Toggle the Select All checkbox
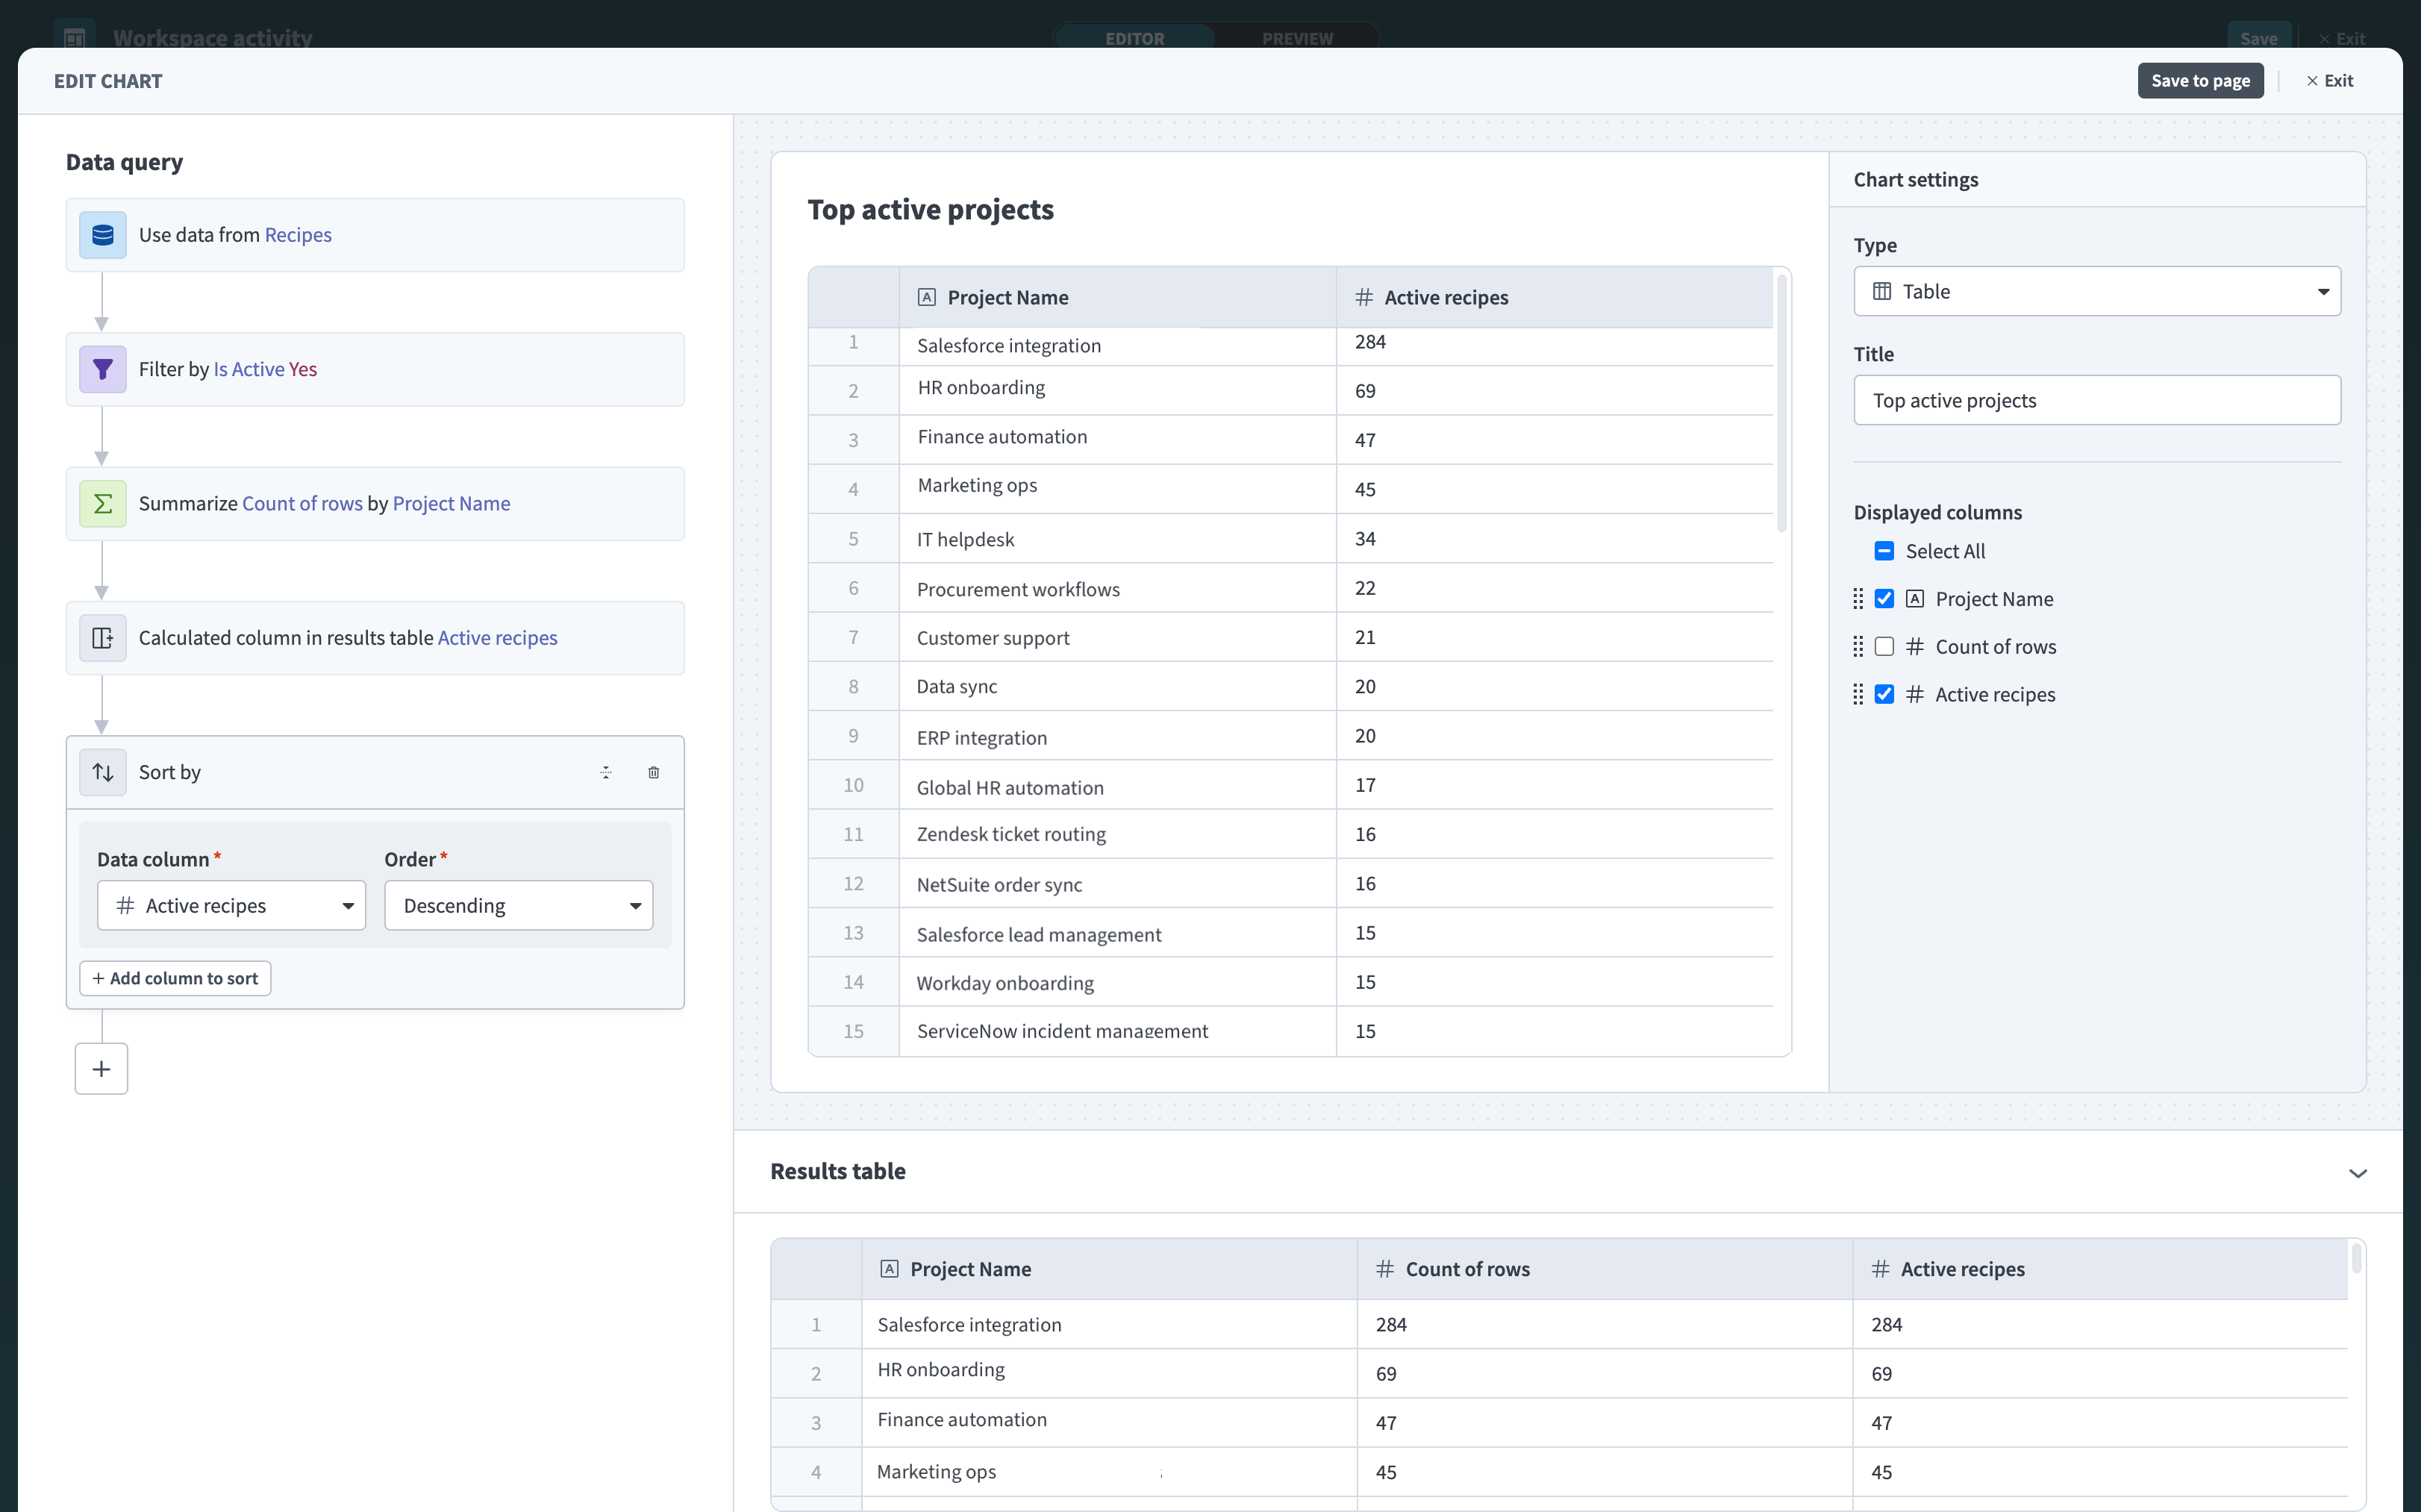The image size is (2421, 1512). point(1885,550)
